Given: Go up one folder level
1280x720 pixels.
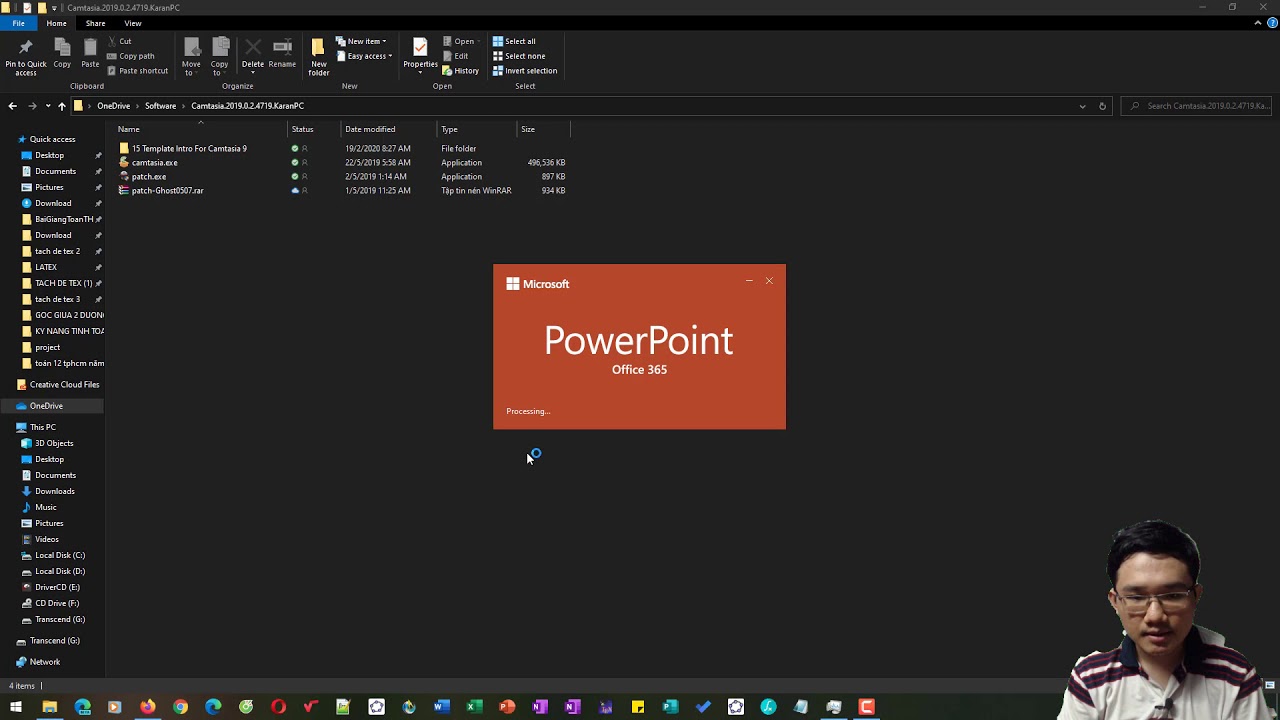Looking at the screenshot, I should (61, 106).
